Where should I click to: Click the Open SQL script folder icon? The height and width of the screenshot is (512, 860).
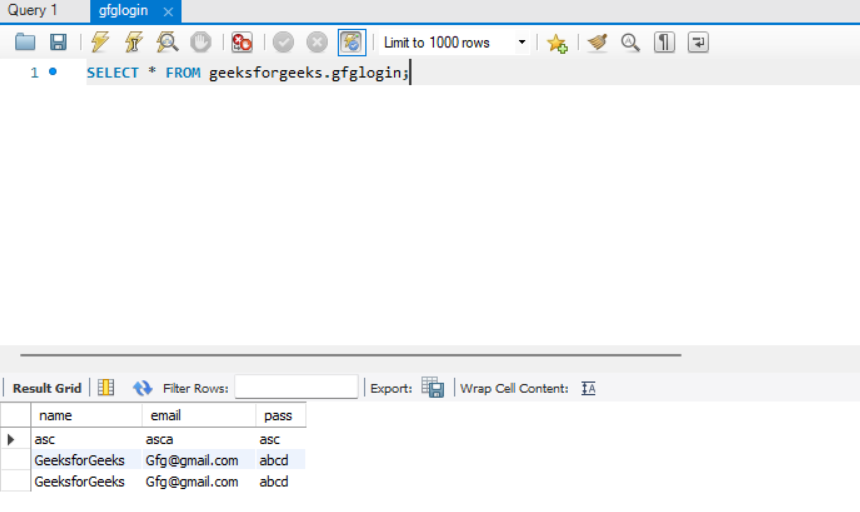click(25, 42)
